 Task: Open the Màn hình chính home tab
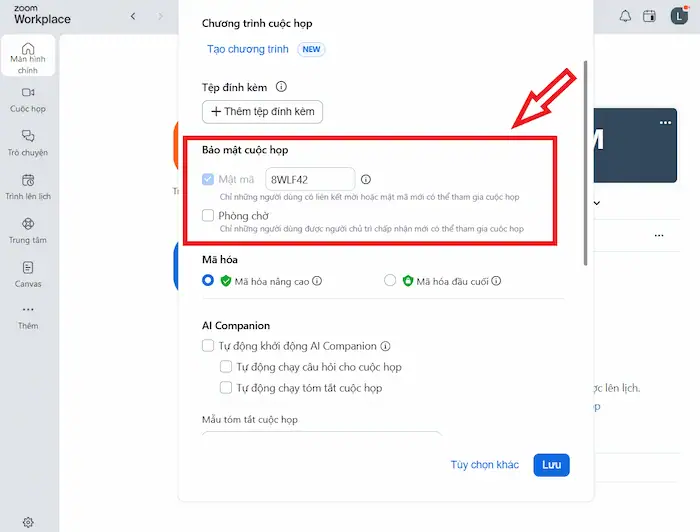click(x=28, y=56)
